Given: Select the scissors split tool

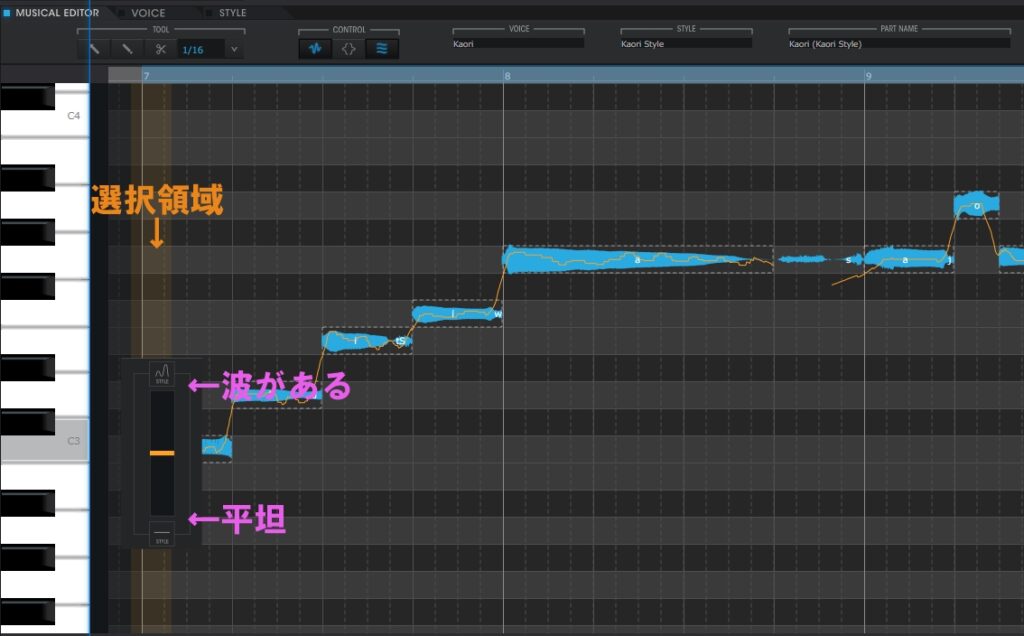Looking at the screenshot, I should click(x=161, y=48).
